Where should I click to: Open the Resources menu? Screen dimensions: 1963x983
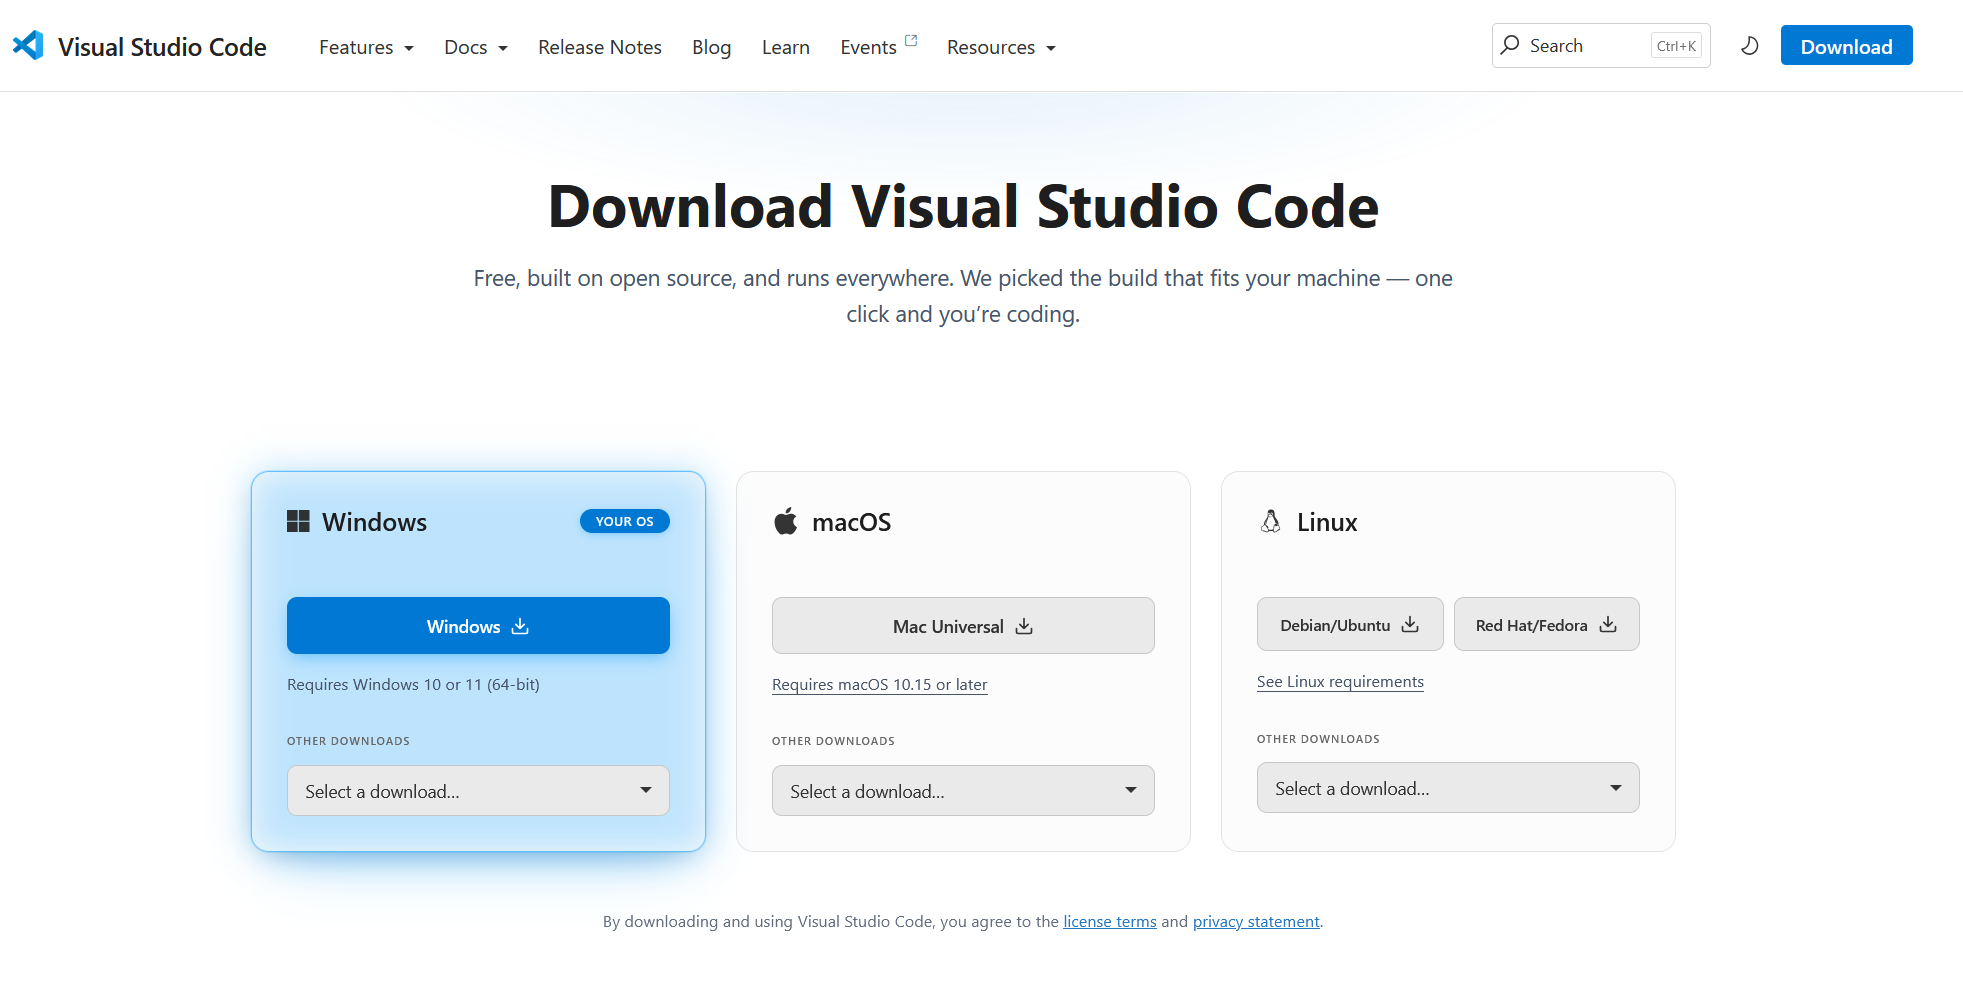click(x=1001, y=47)
